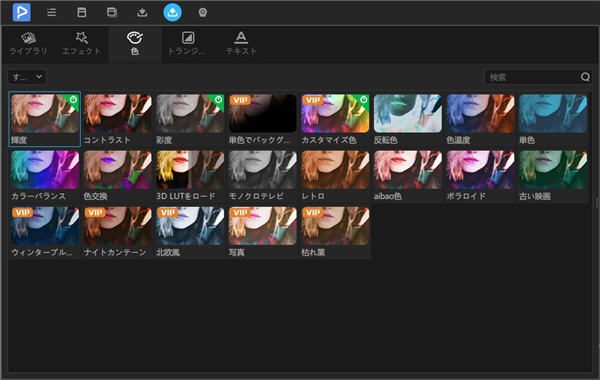This screenshot has width=600, height=380.
Task: Select the 反転色 color filter thumbnail
Action: [x=408, y=114]
